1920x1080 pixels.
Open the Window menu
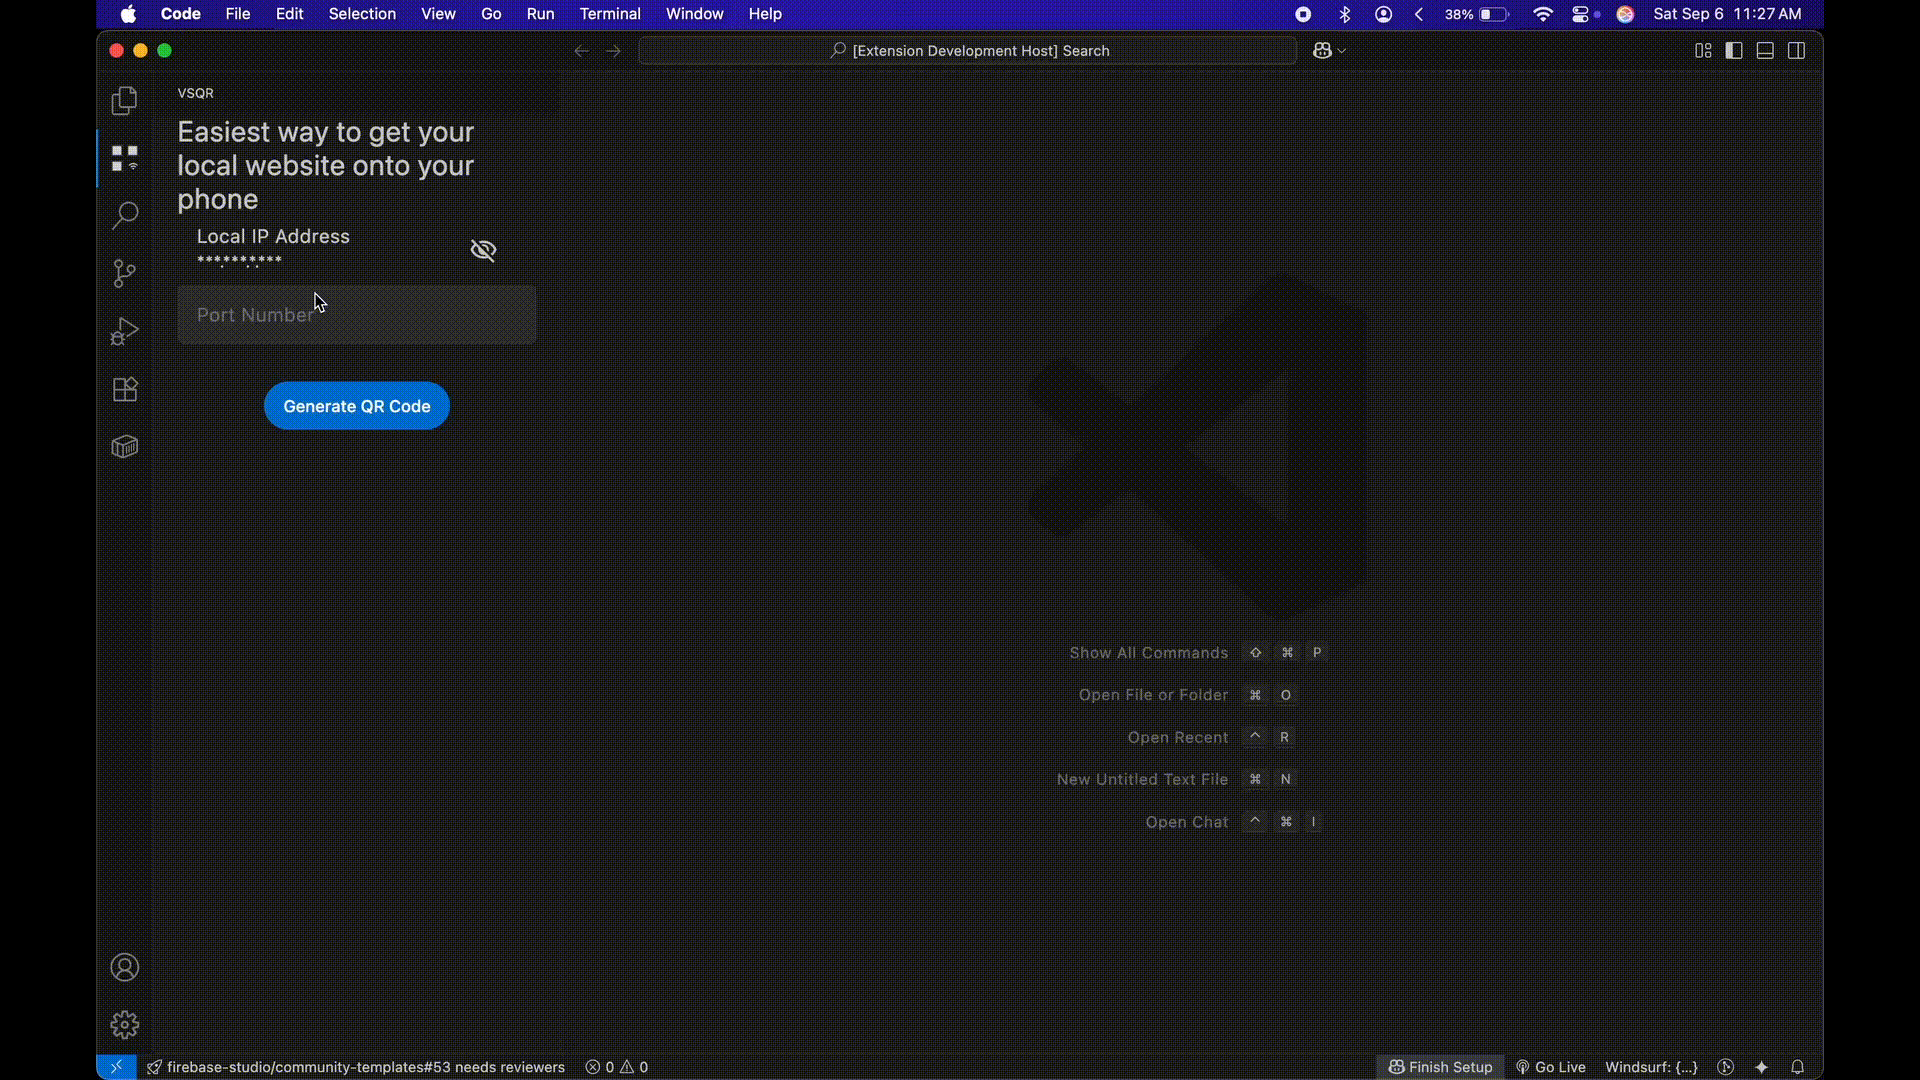[694, 14]
